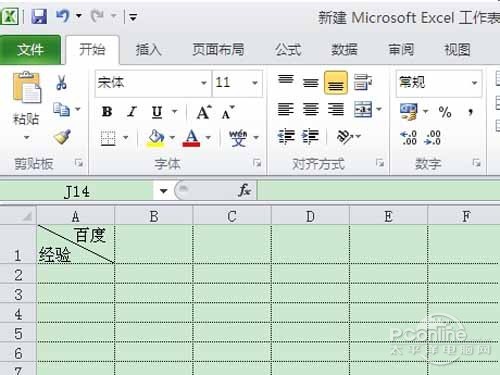Click the wén phonetic guide icon

[238, 138]
